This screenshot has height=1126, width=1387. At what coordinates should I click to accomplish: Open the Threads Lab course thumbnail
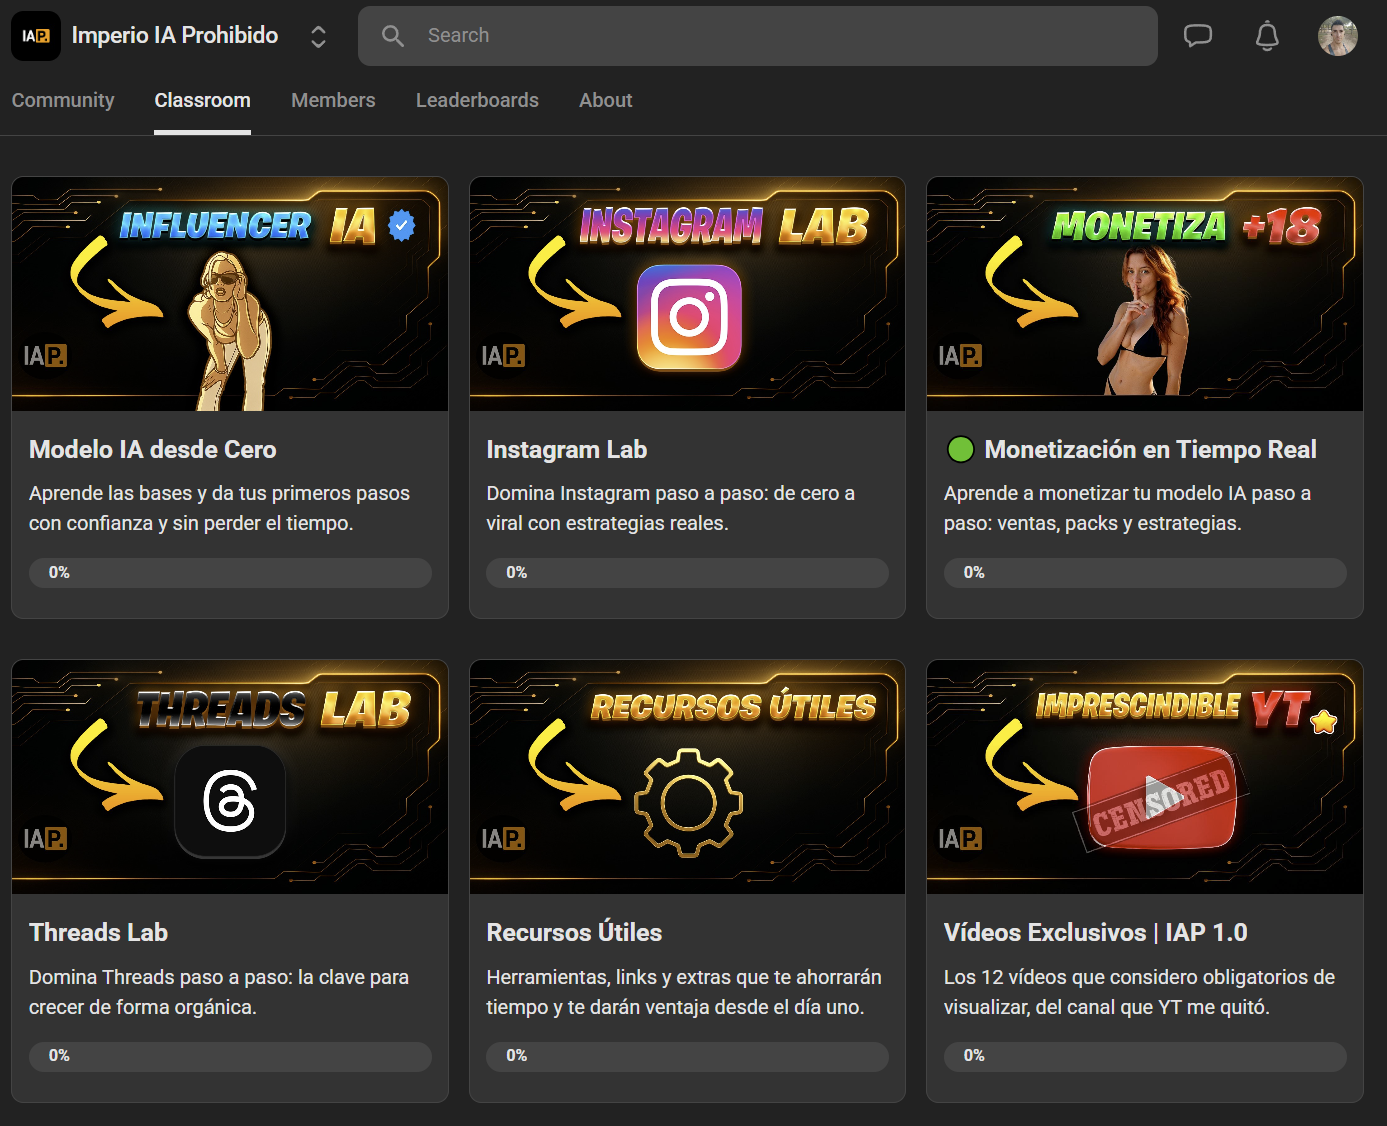click(230, 777)
